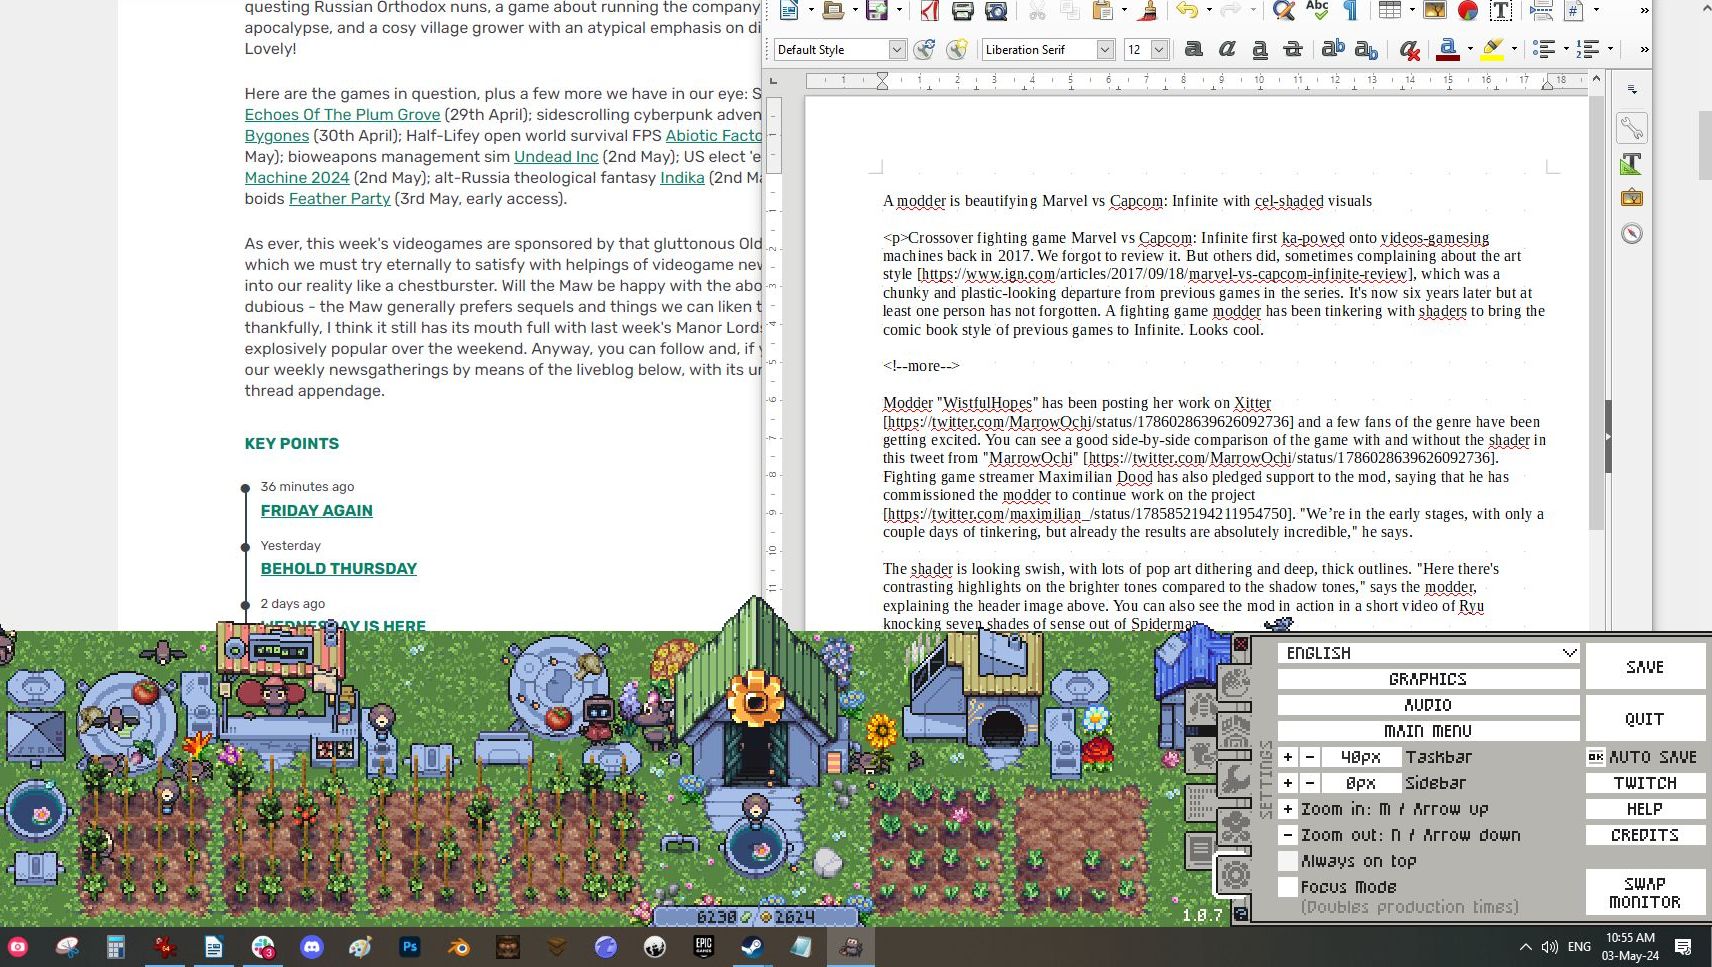Open the AUDIO settings section
Screen dimensions: 1712x967
click(x=1427, y=704)
